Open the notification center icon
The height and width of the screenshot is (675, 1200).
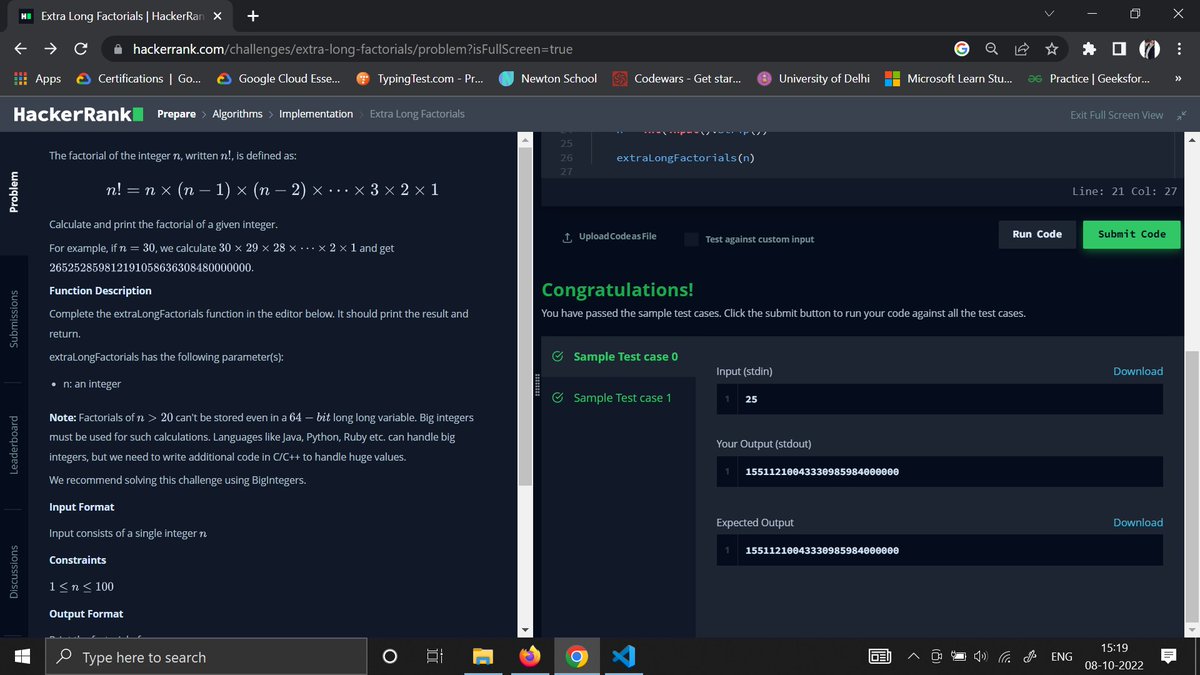pyautogui.click(x=1168, y=657)
